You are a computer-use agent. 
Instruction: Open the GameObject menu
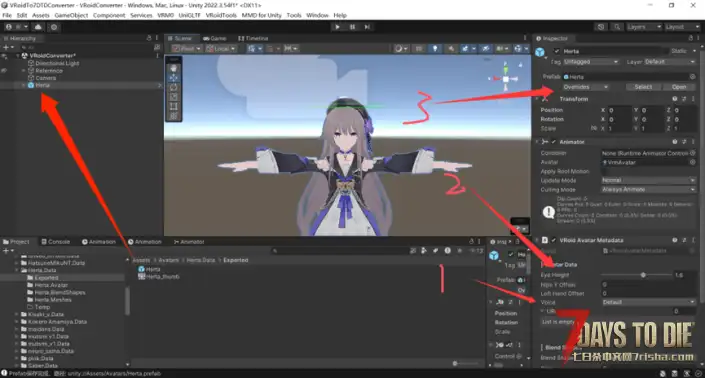pyautogui.click(x=71, y=15)
